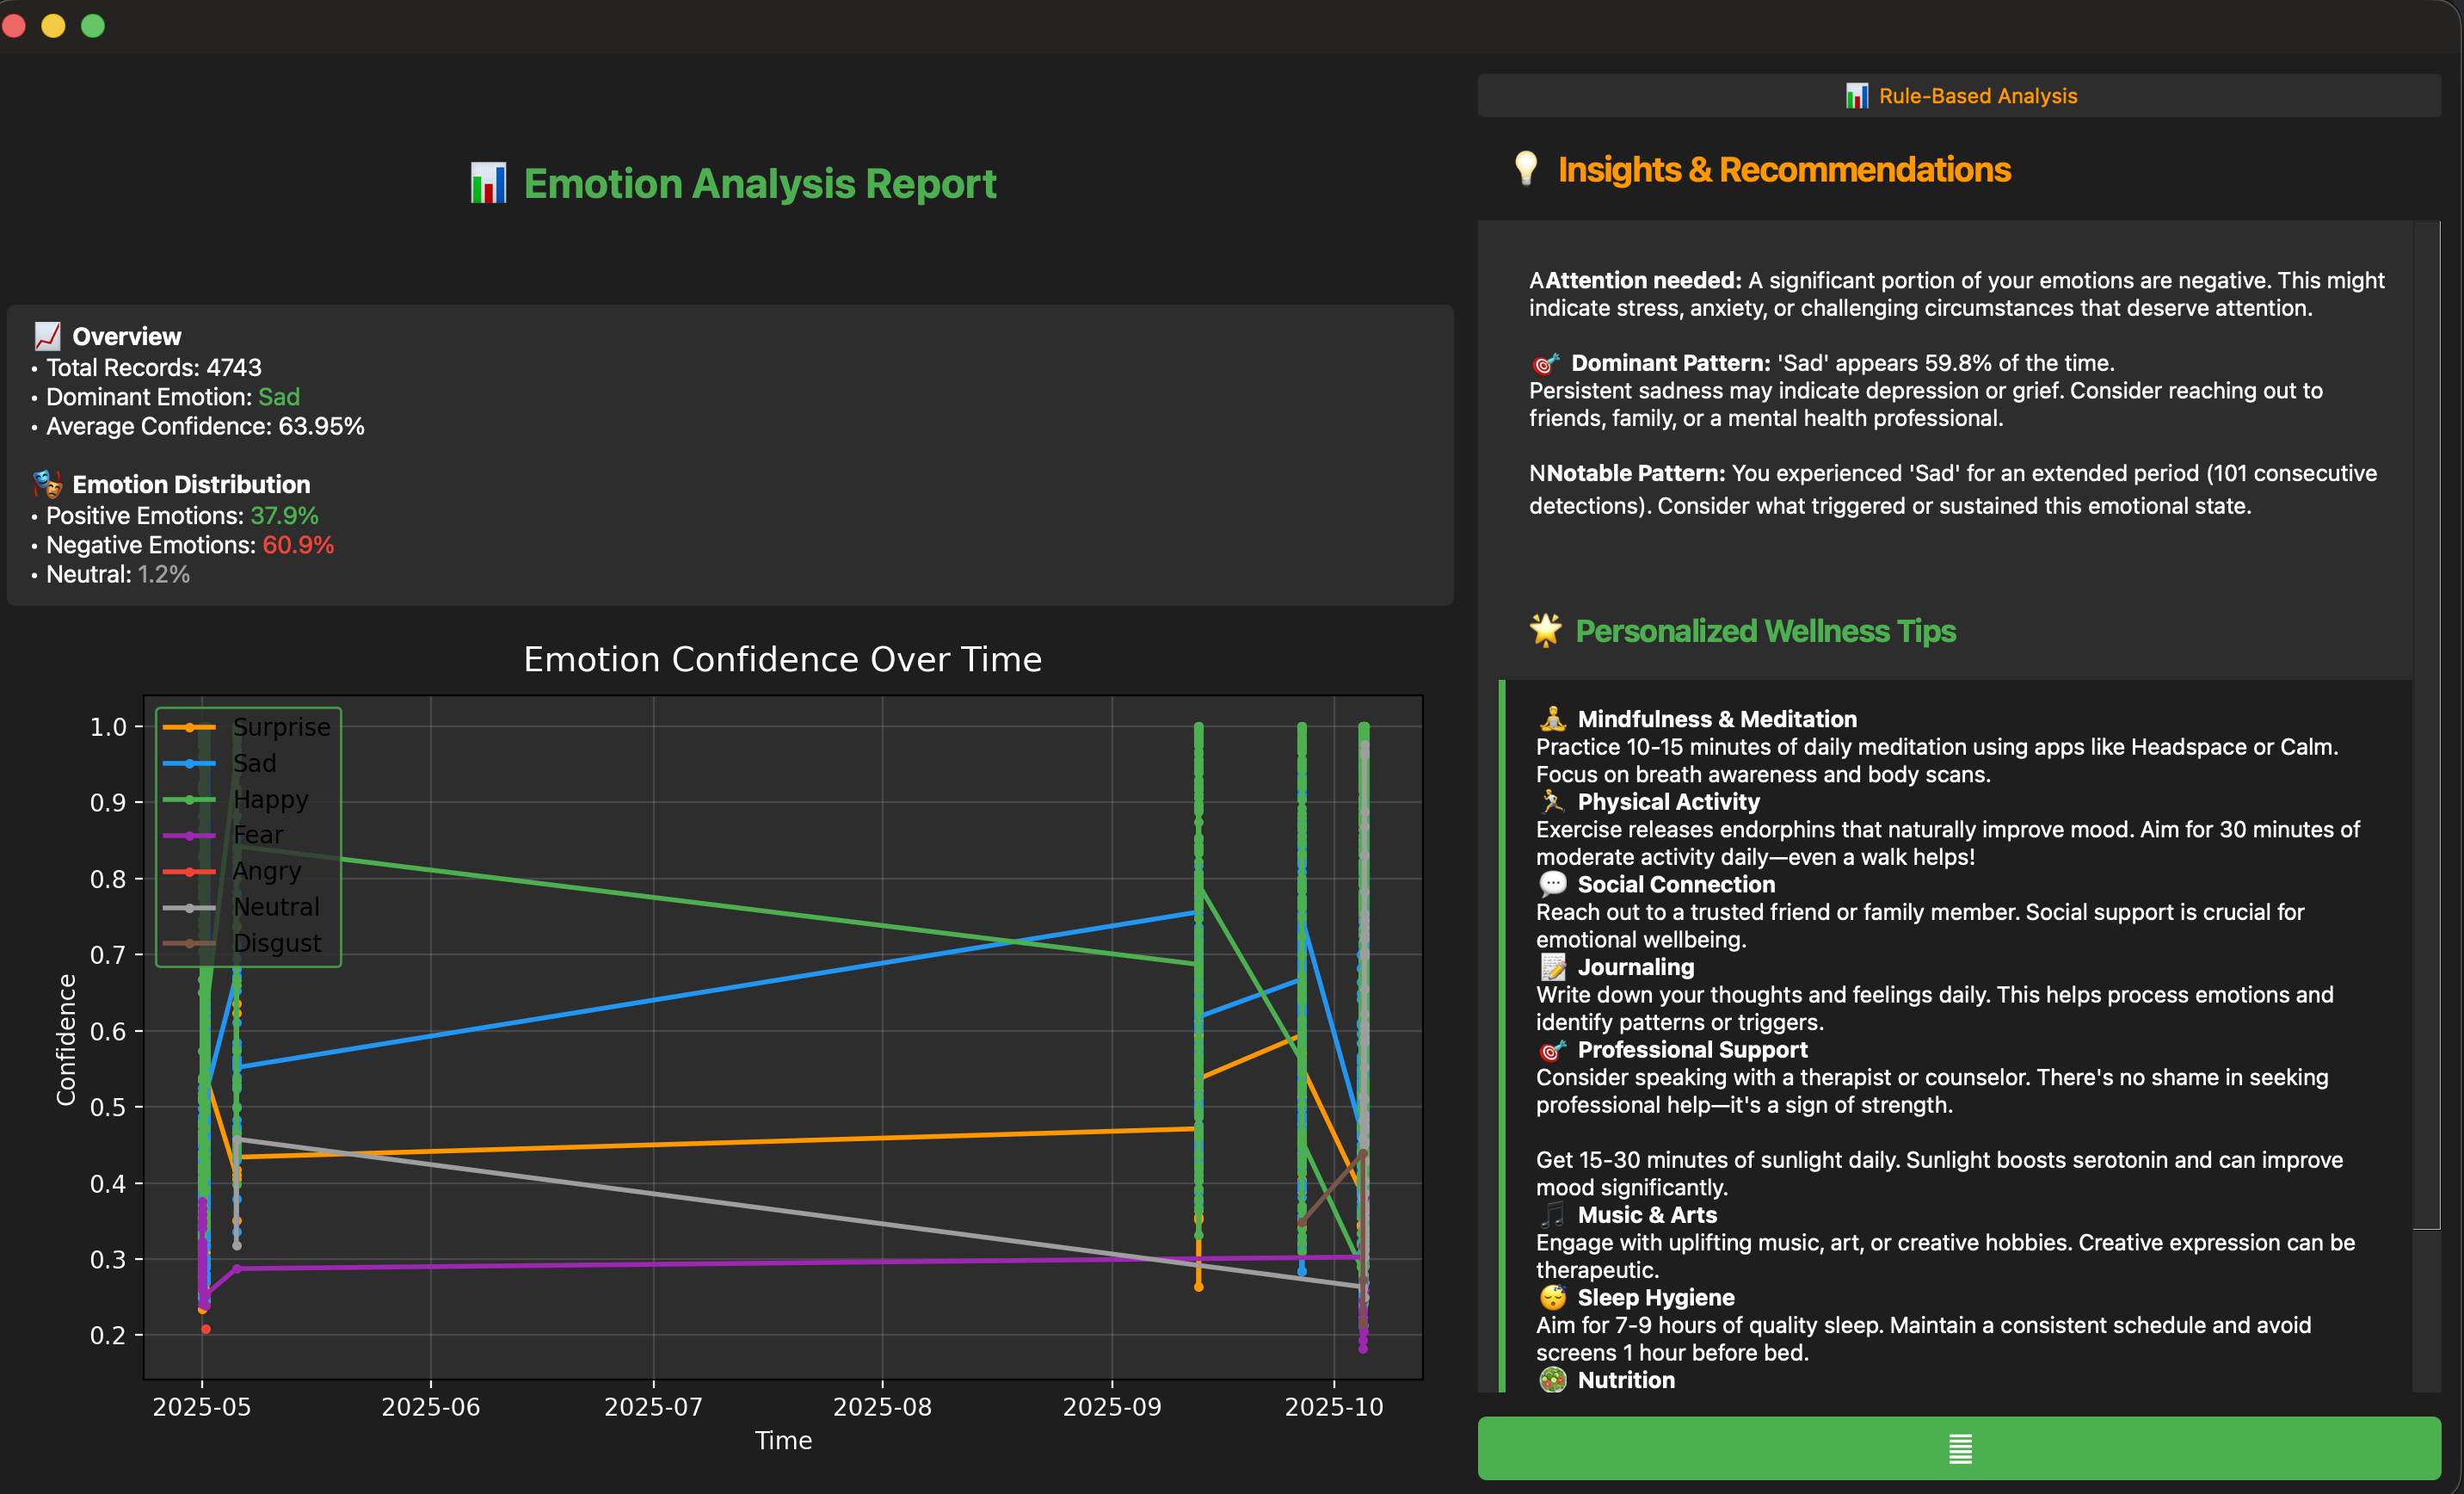Viewport: 2464px width, 1494px height.
Task: Click the speech bubble icon beside Social Connection
Action: [1552, 884]
